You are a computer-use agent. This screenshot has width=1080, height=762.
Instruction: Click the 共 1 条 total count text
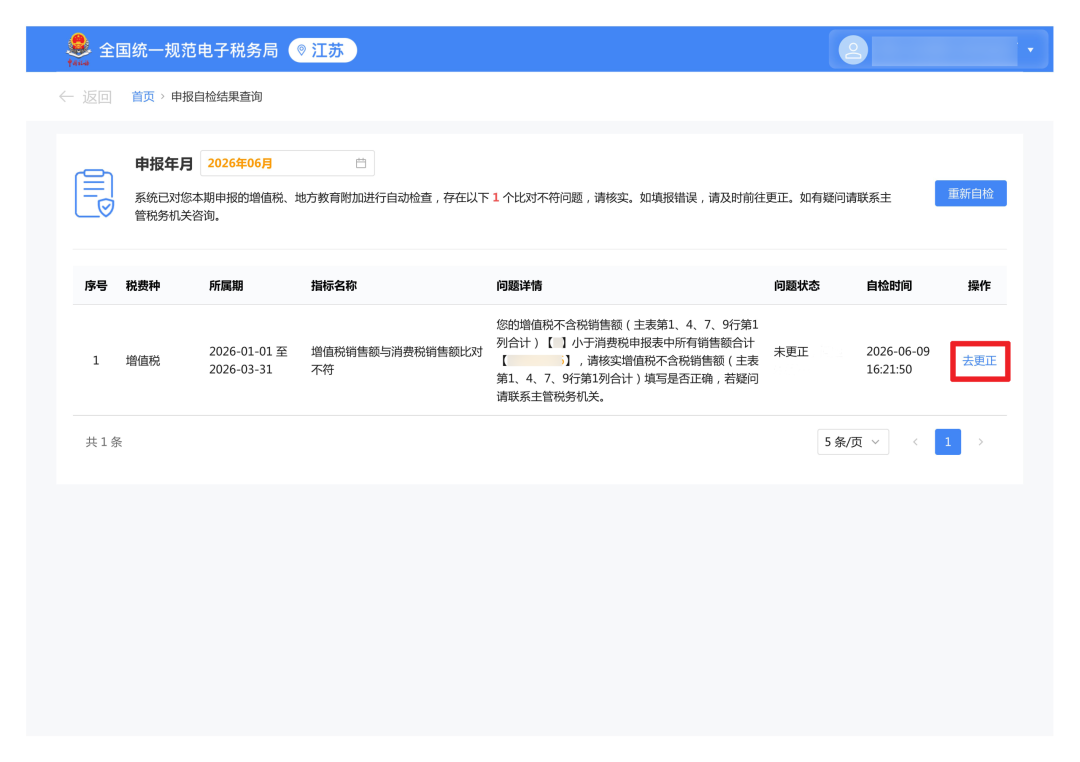(104, 442)
